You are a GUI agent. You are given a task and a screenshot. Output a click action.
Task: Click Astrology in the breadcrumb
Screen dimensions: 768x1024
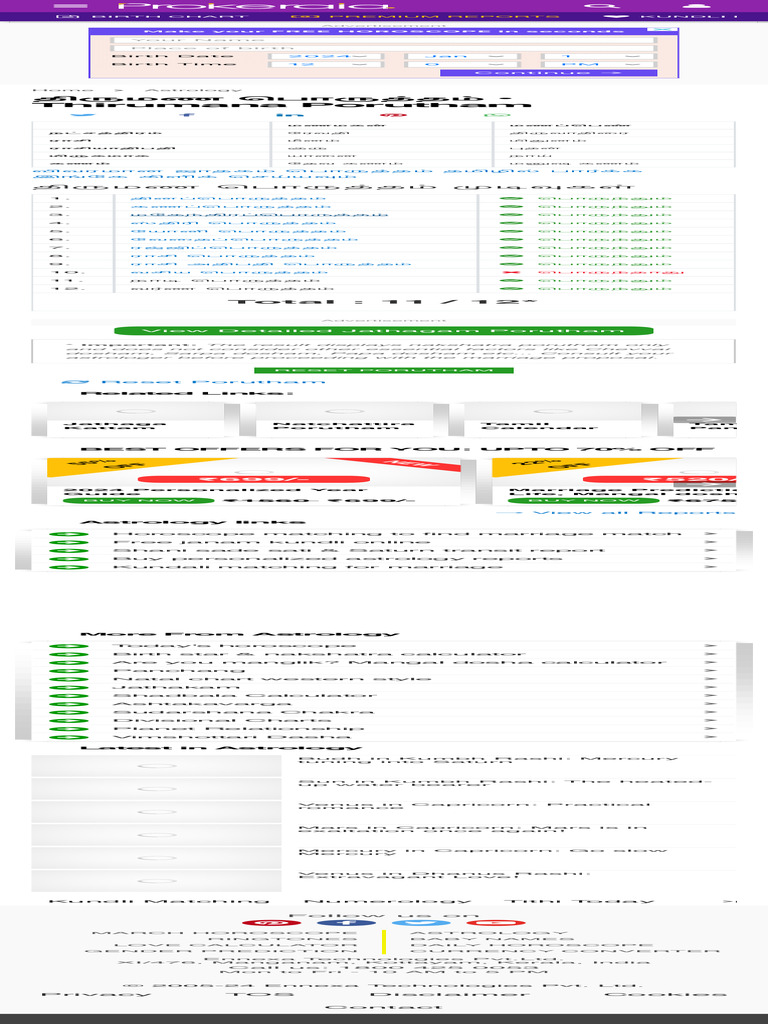click(193, 90)
